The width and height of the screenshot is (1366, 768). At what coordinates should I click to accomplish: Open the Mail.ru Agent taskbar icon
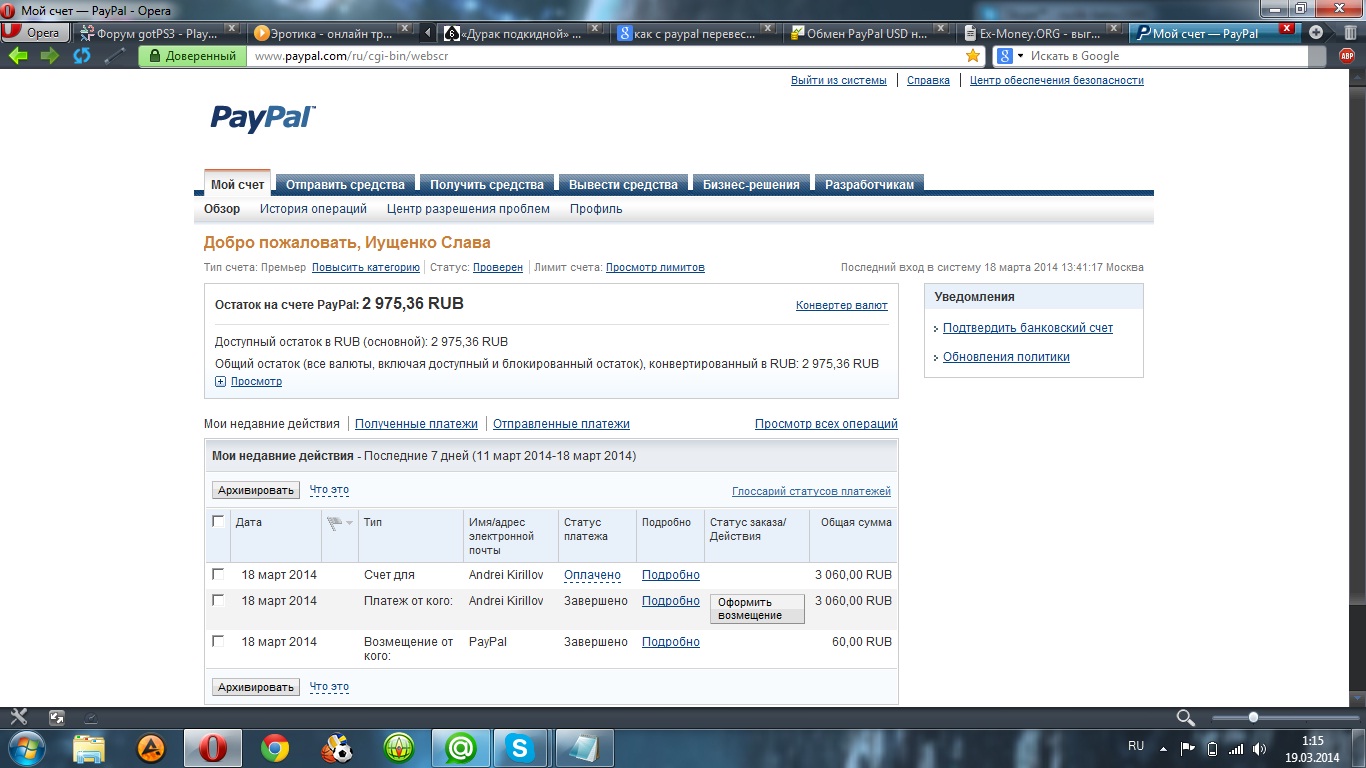pyautogui.click(x=460, y=748)
